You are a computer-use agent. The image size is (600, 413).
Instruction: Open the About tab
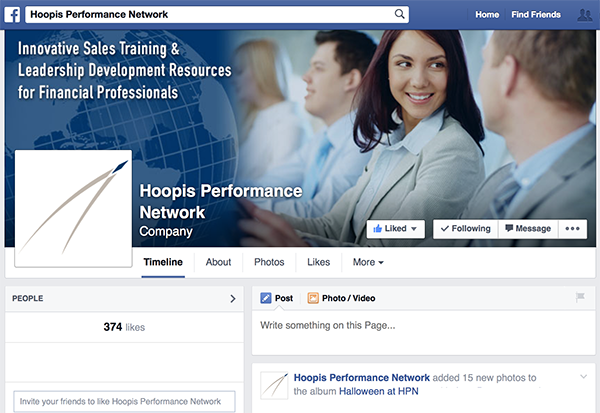click(x=218, y=262)
